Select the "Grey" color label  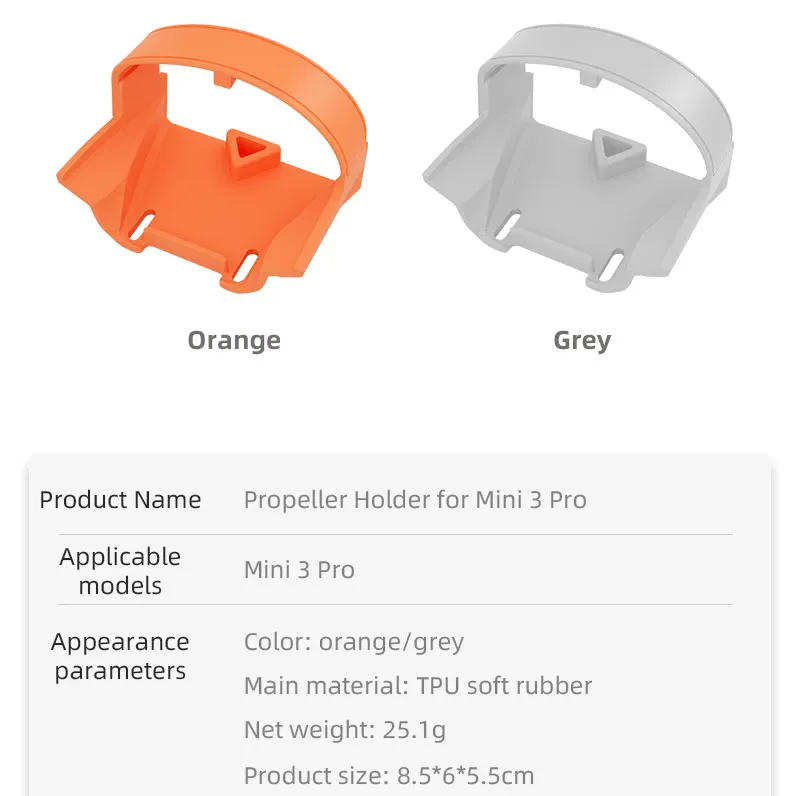(x=582, y=341)
